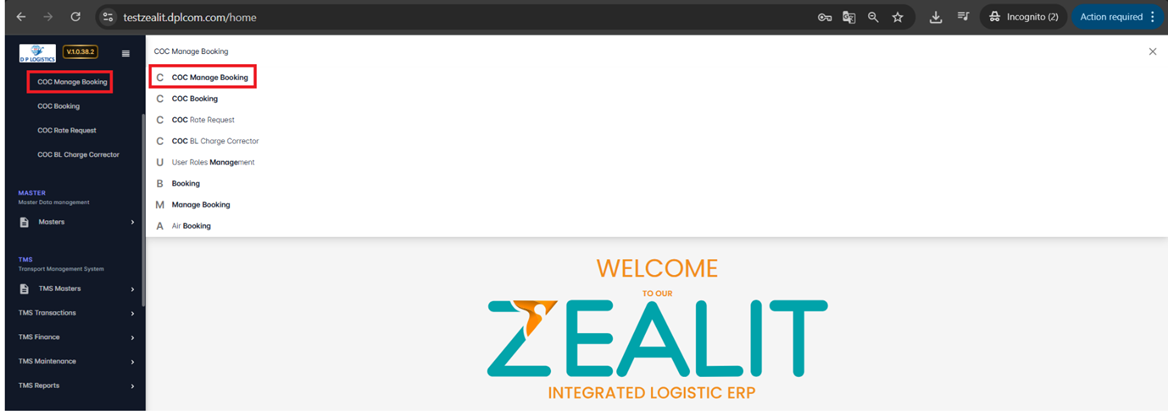The height and width of the screenshot is (415, 1168).
Task: Click the zoom magnifier icon in address bar
Action: [873, 16]
